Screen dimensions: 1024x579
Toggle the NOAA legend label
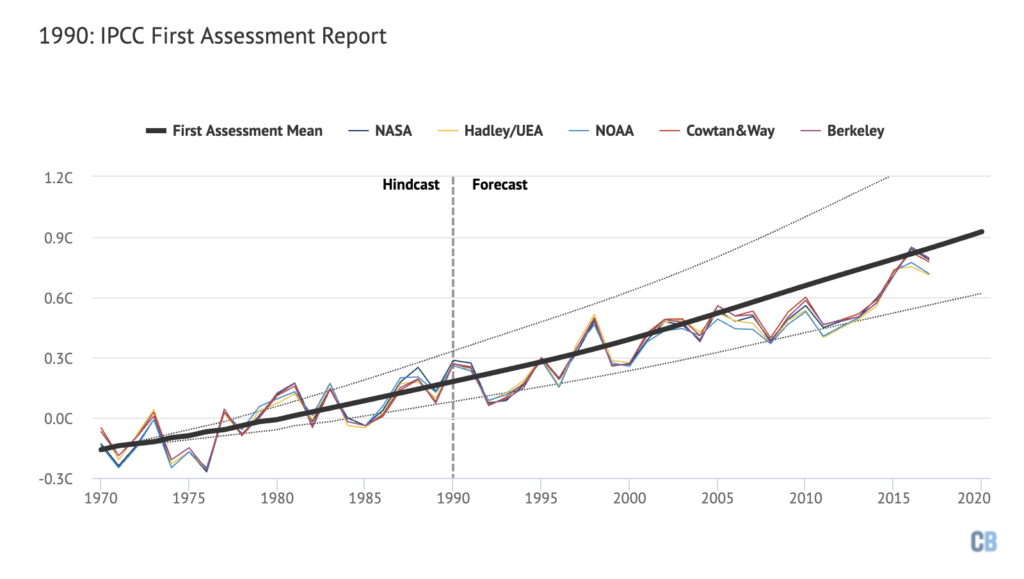[x=601, y=131]
